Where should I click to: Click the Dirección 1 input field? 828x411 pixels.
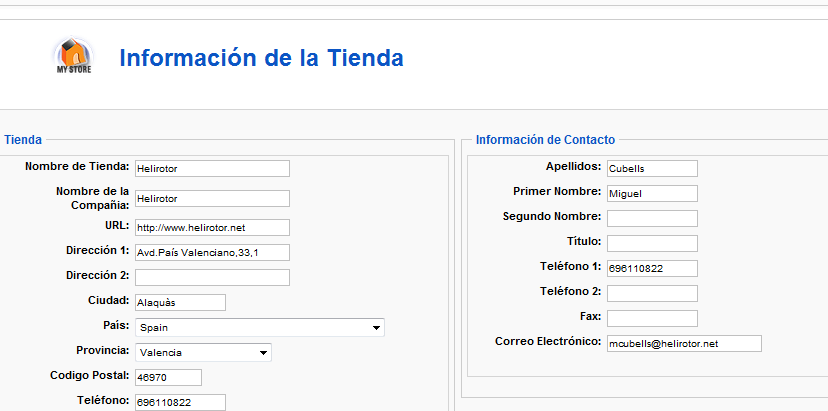[x=212, y=253]
